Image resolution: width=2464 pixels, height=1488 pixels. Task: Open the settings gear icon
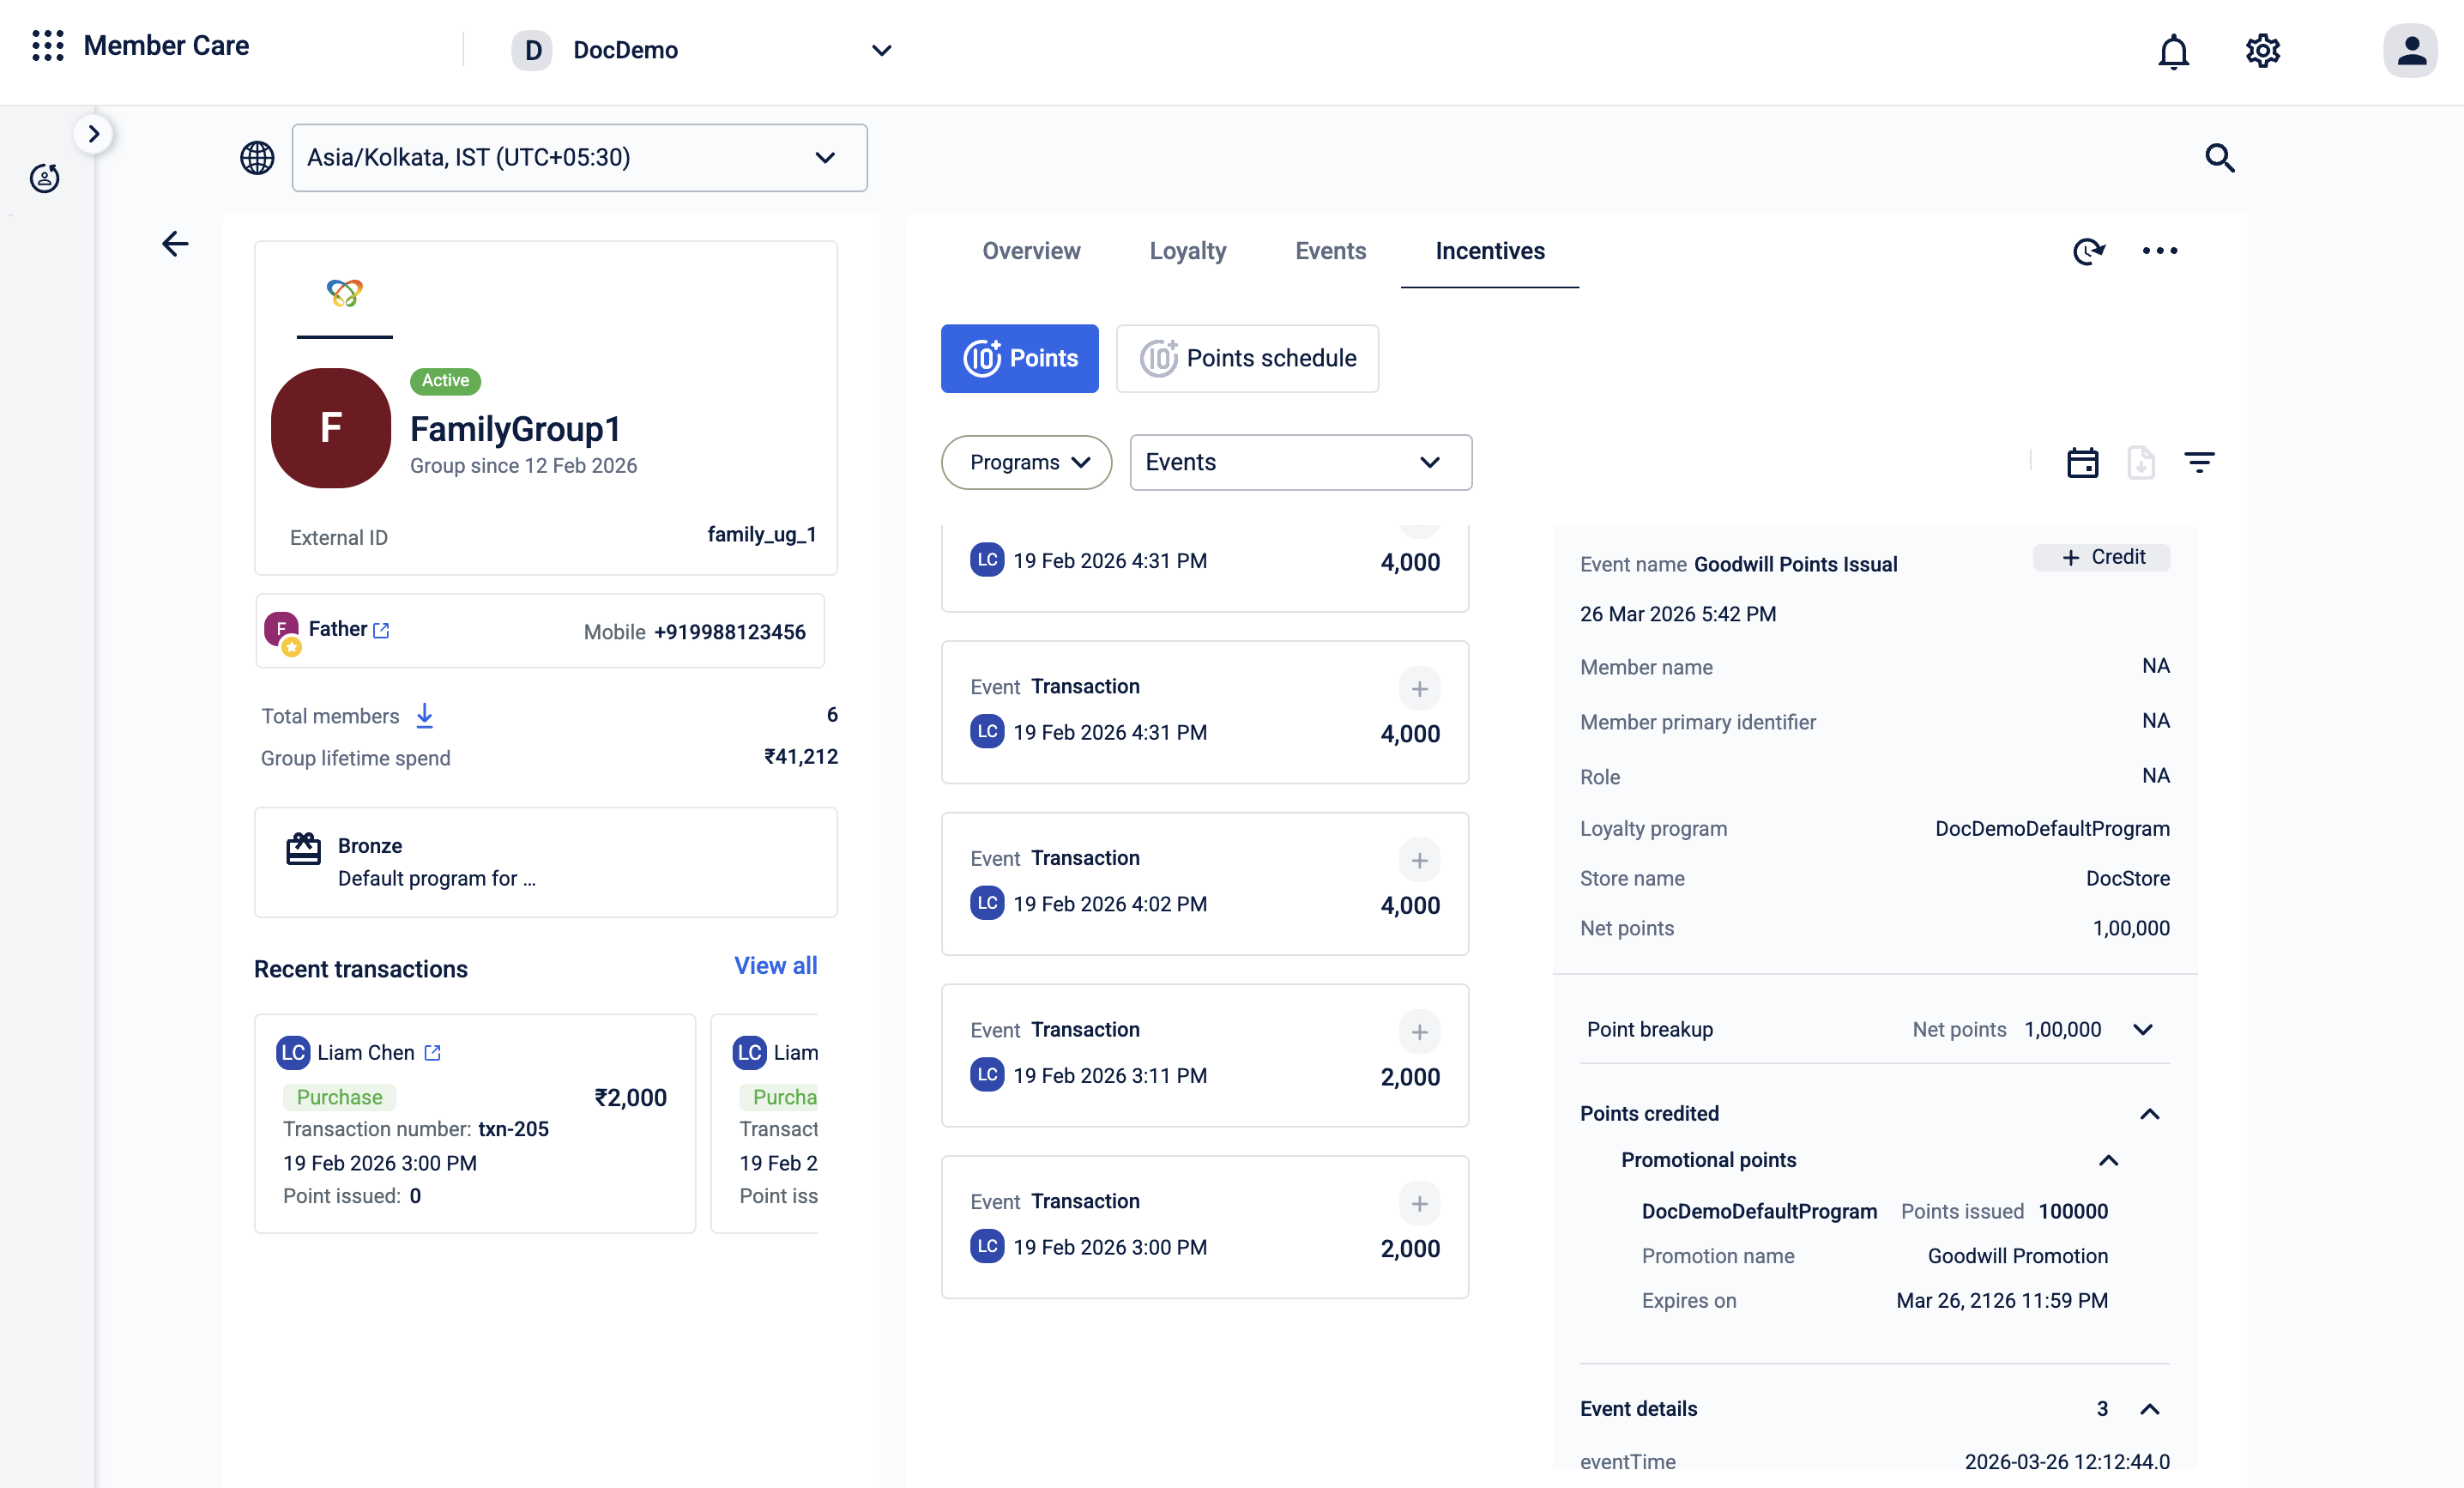[2262, 51]
